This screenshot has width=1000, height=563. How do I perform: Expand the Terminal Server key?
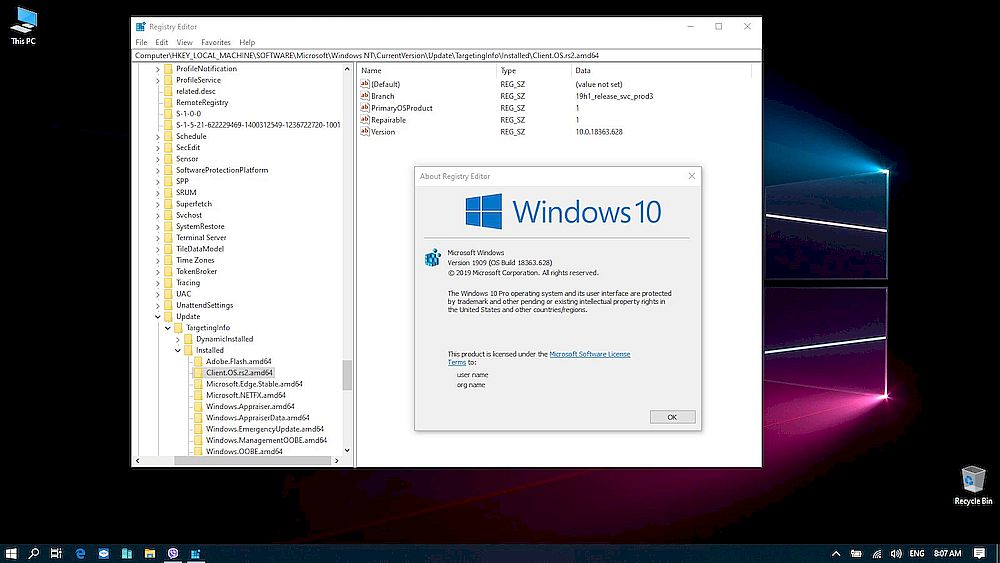tap(158, 238)
